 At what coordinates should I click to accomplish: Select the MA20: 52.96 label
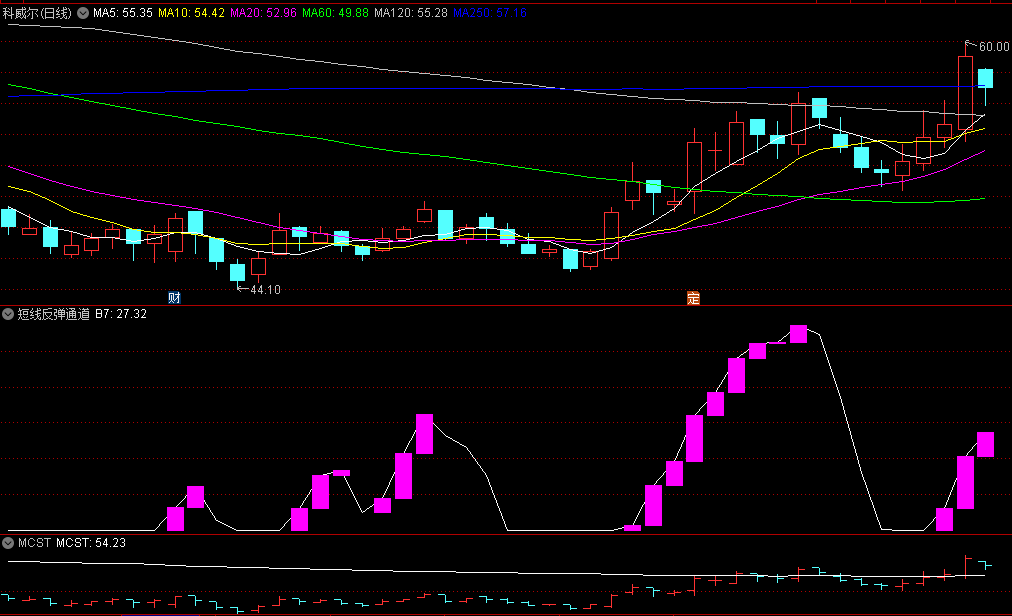(x=263, y=13)
